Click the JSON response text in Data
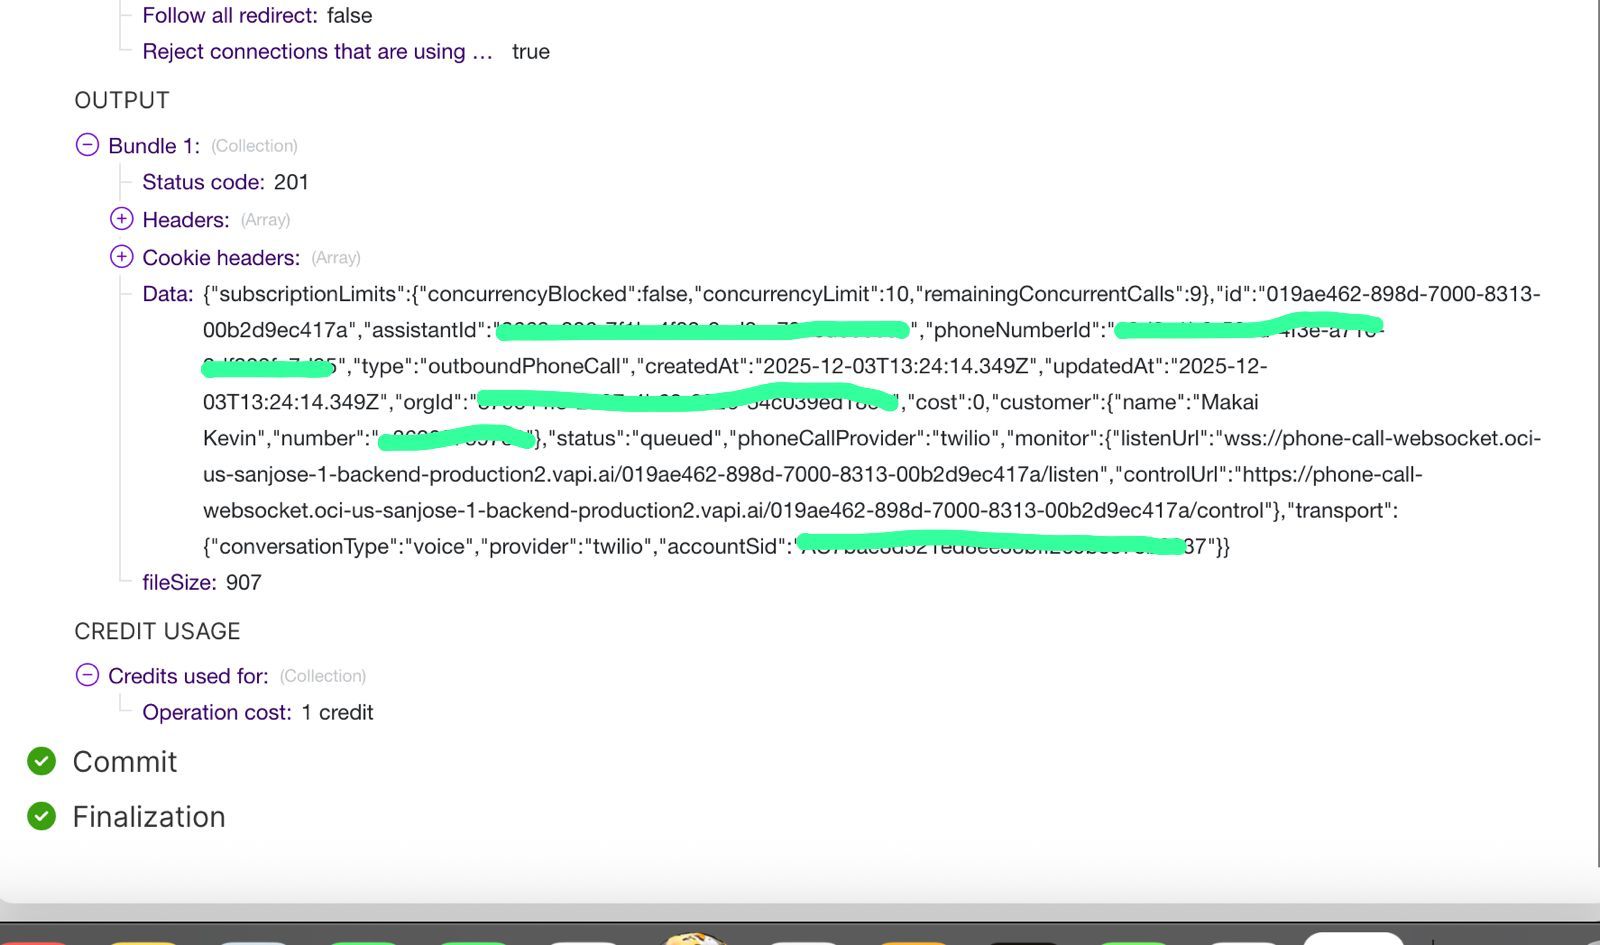The width and height of the screenshot is (1600, 945). (x=872, y=420)
